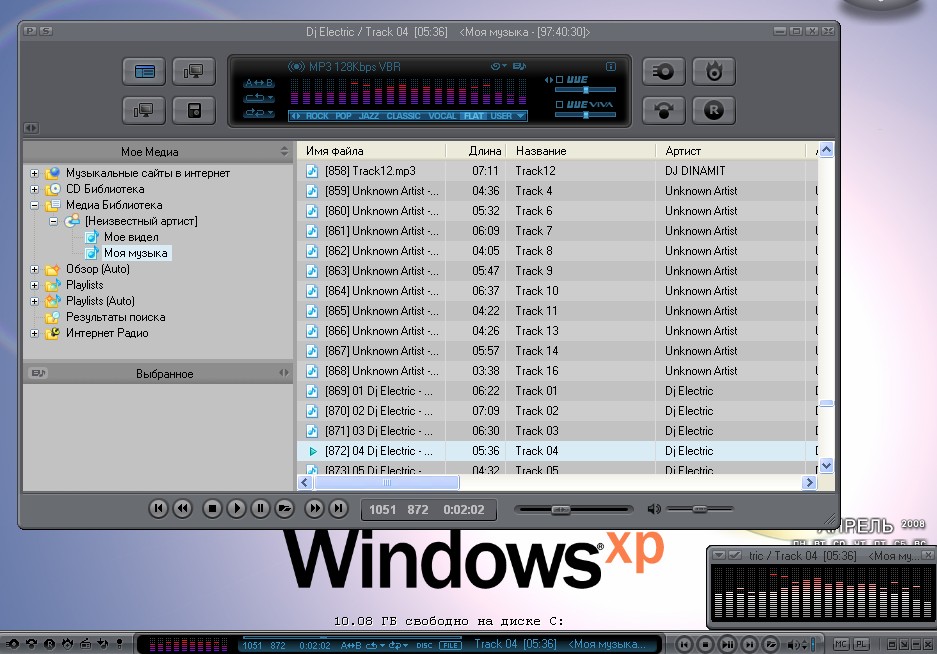Viewport: 937px width, 654px height.
Task: Click the Stop button in bottom toolbar
Action: click(x=706, y=644)
